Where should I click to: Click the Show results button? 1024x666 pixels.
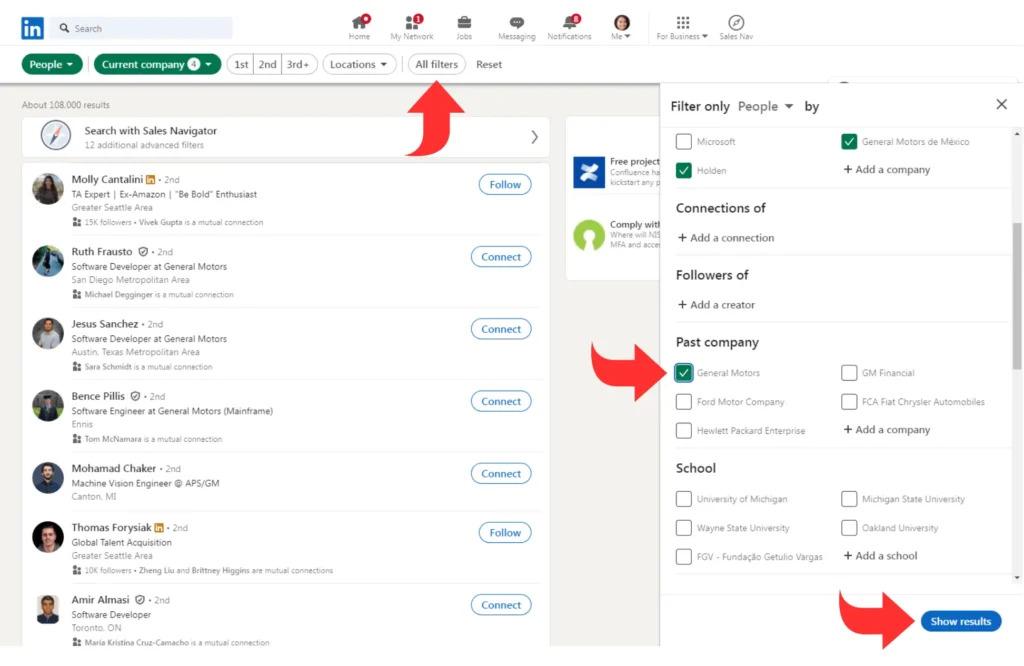point(961,621)
